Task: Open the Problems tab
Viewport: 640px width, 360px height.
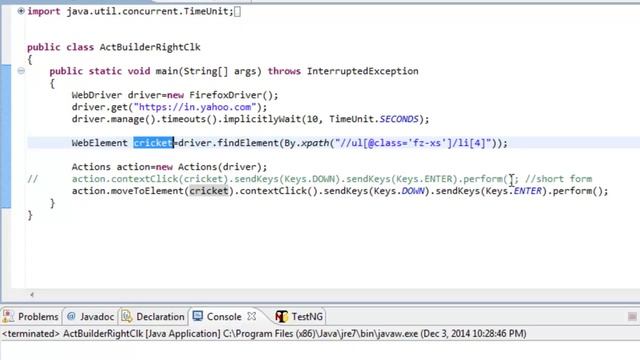Action: click(31, 317)
